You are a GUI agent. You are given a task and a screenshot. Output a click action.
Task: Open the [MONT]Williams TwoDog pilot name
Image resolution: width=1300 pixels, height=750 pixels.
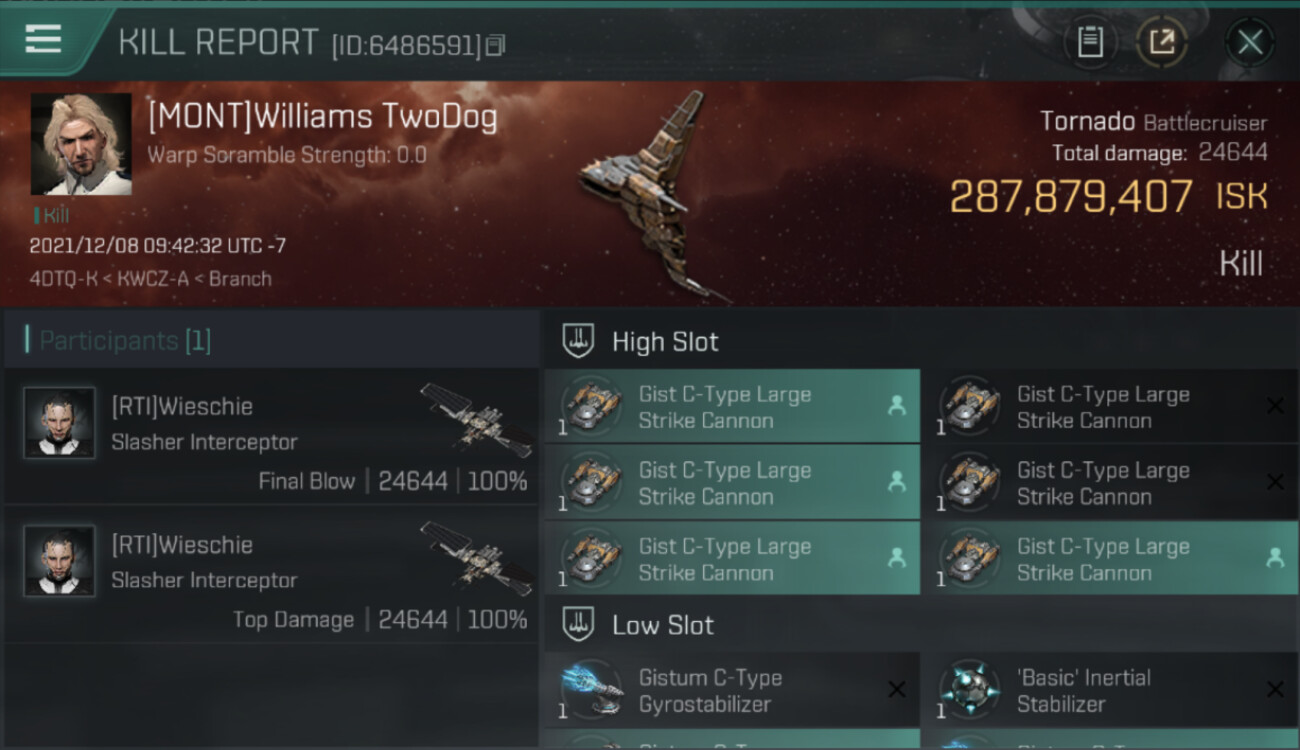pos(322,118)
